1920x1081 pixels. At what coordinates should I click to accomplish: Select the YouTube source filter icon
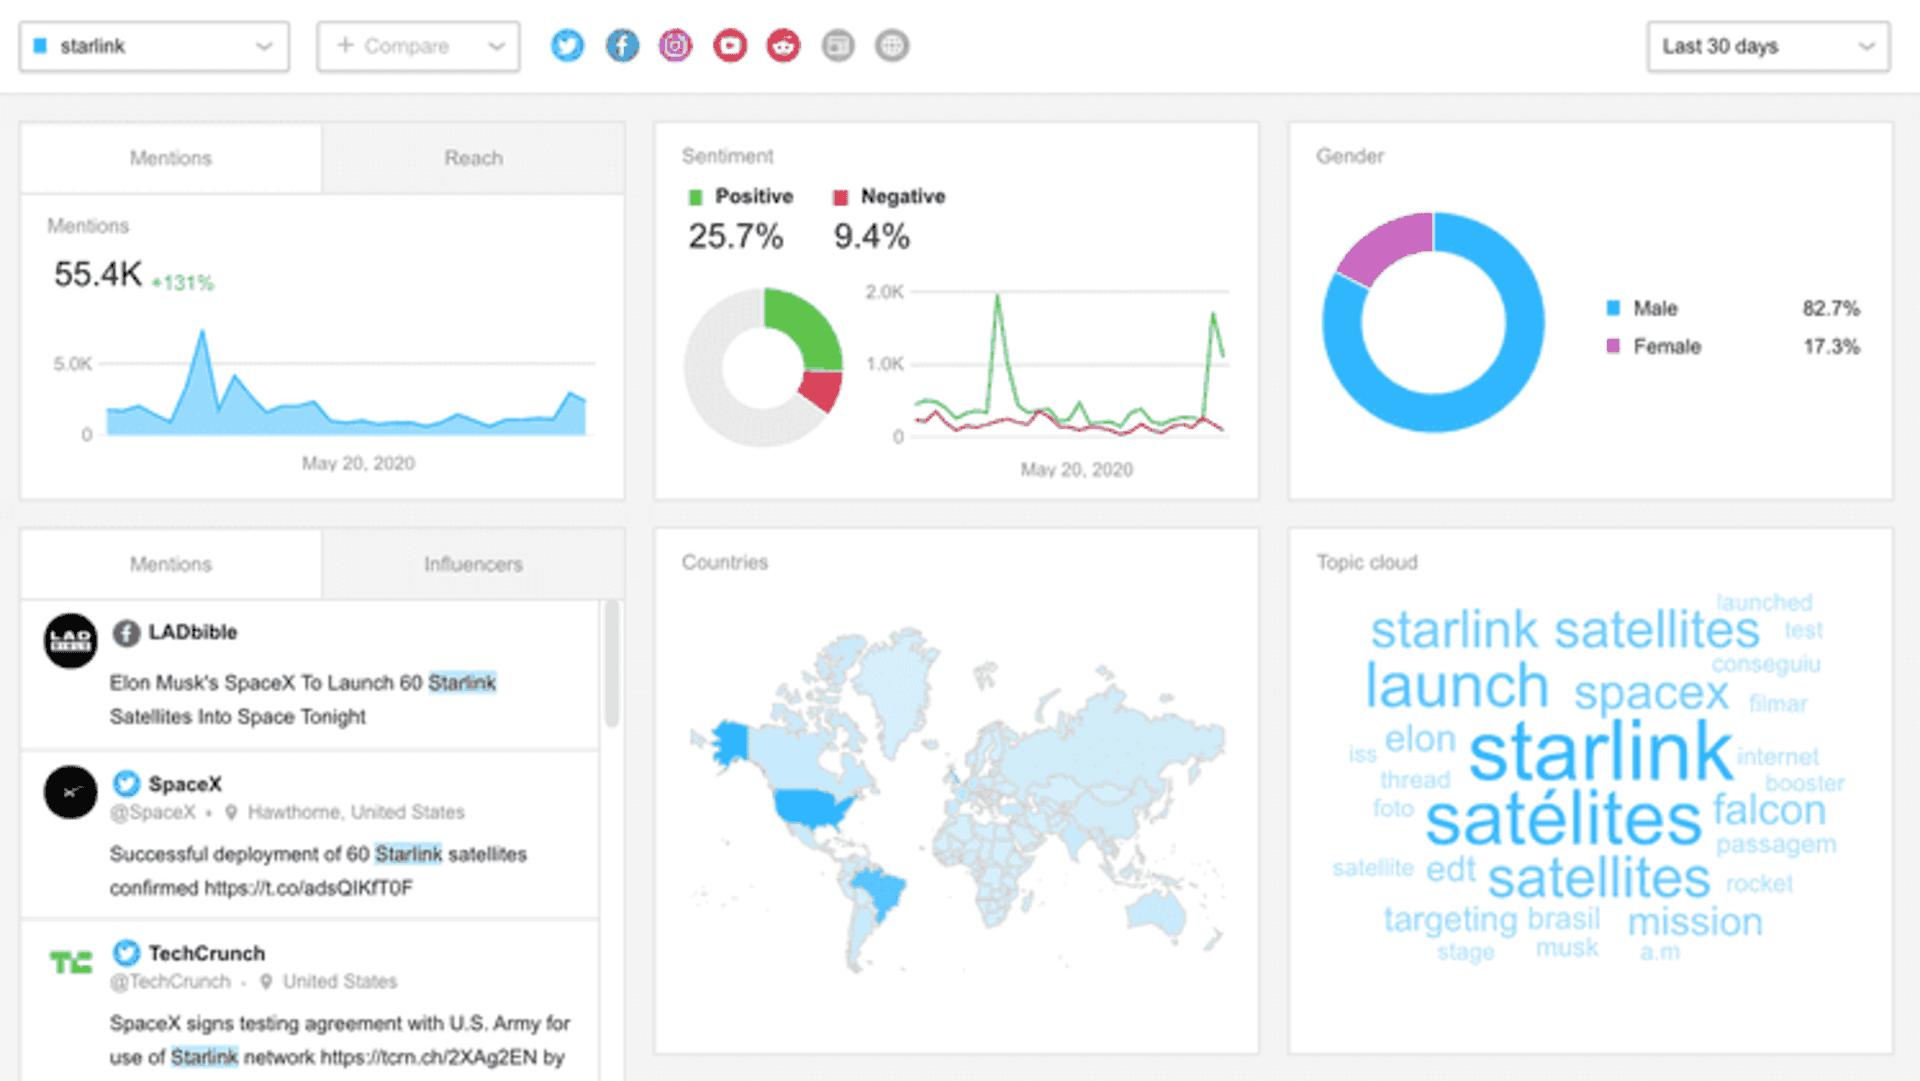pos(729,45)
